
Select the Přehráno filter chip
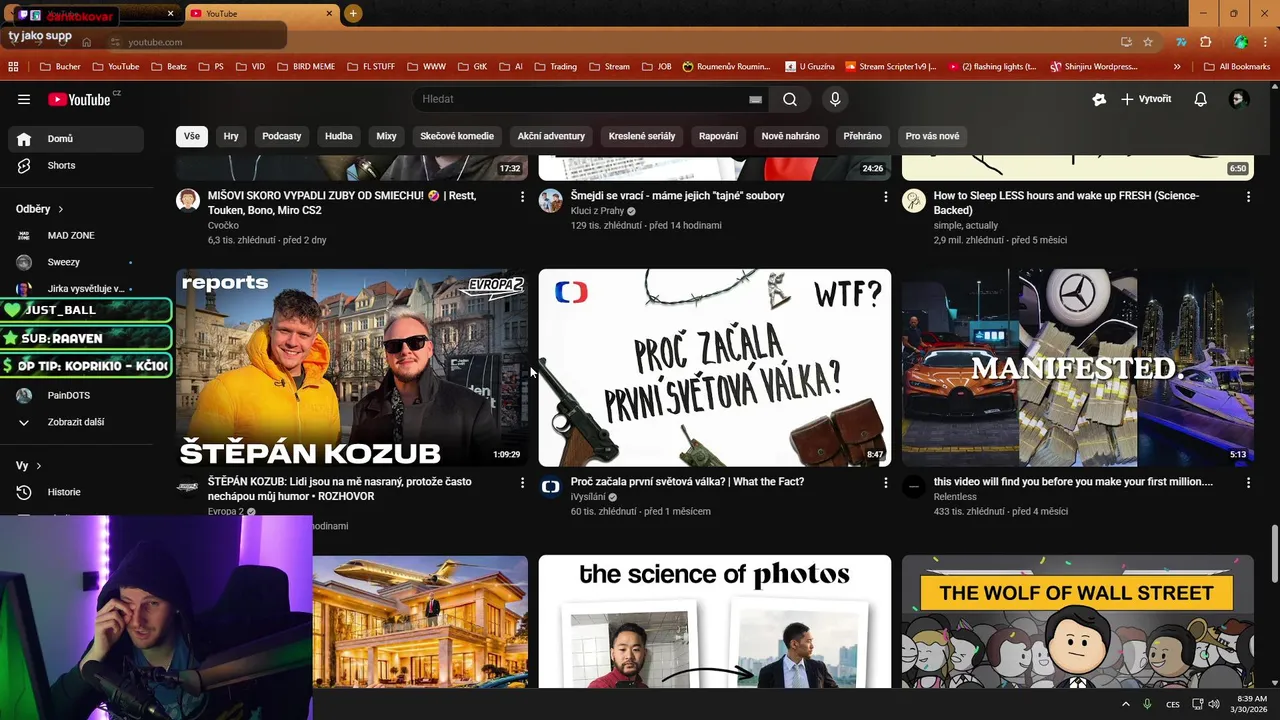[863, 136]
